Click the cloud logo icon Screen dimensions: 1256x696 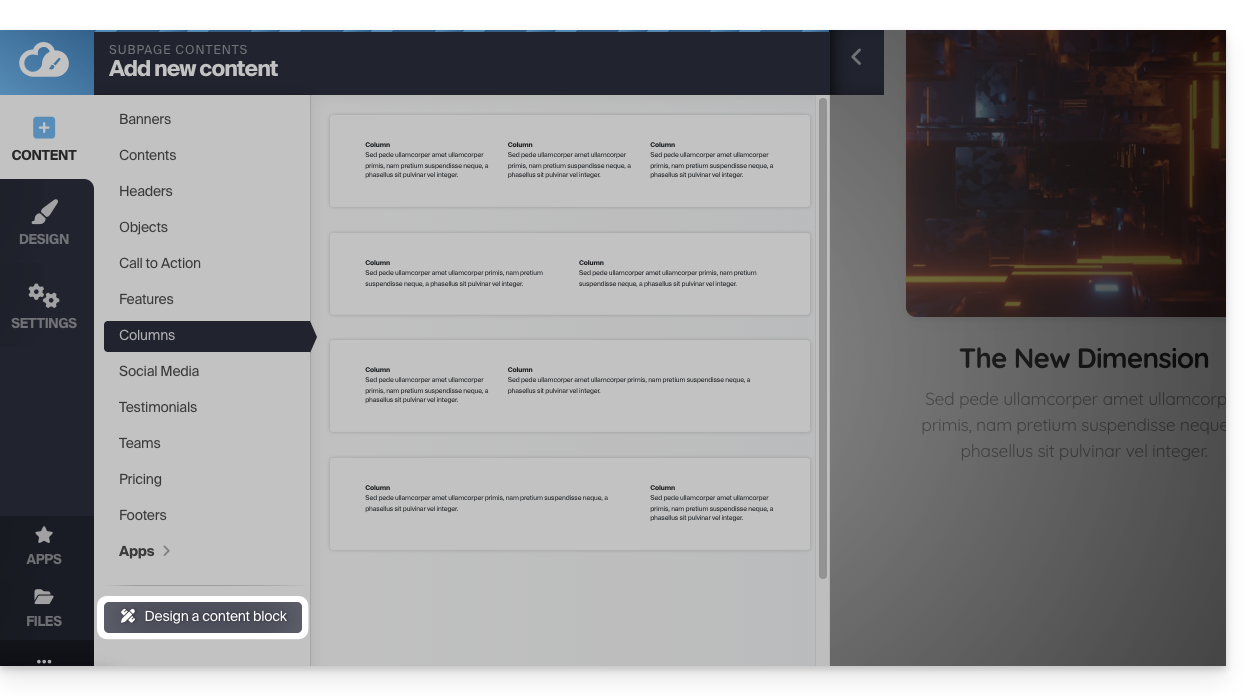point(45,61)
